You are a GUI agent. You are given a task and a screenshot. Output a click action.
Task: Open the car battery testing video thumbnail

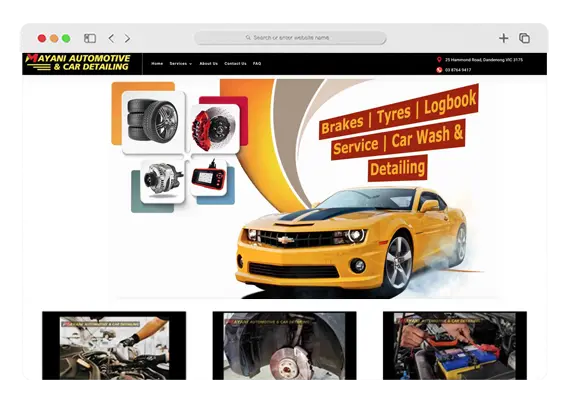tap(455, 346)
